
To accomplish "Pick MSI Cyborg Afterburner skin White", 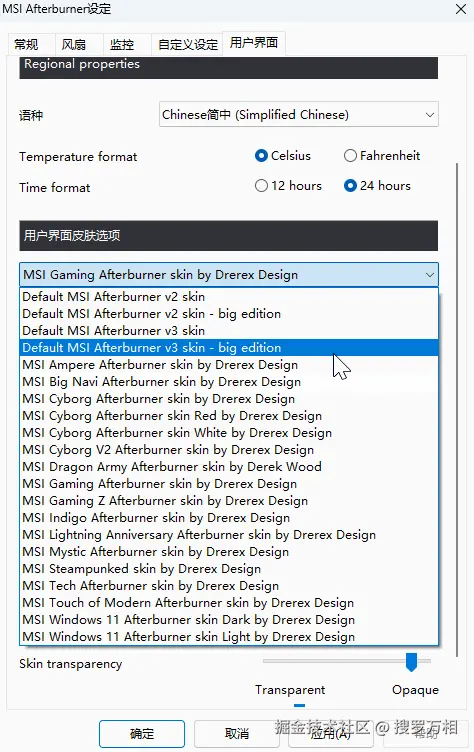I will [229, 433].
